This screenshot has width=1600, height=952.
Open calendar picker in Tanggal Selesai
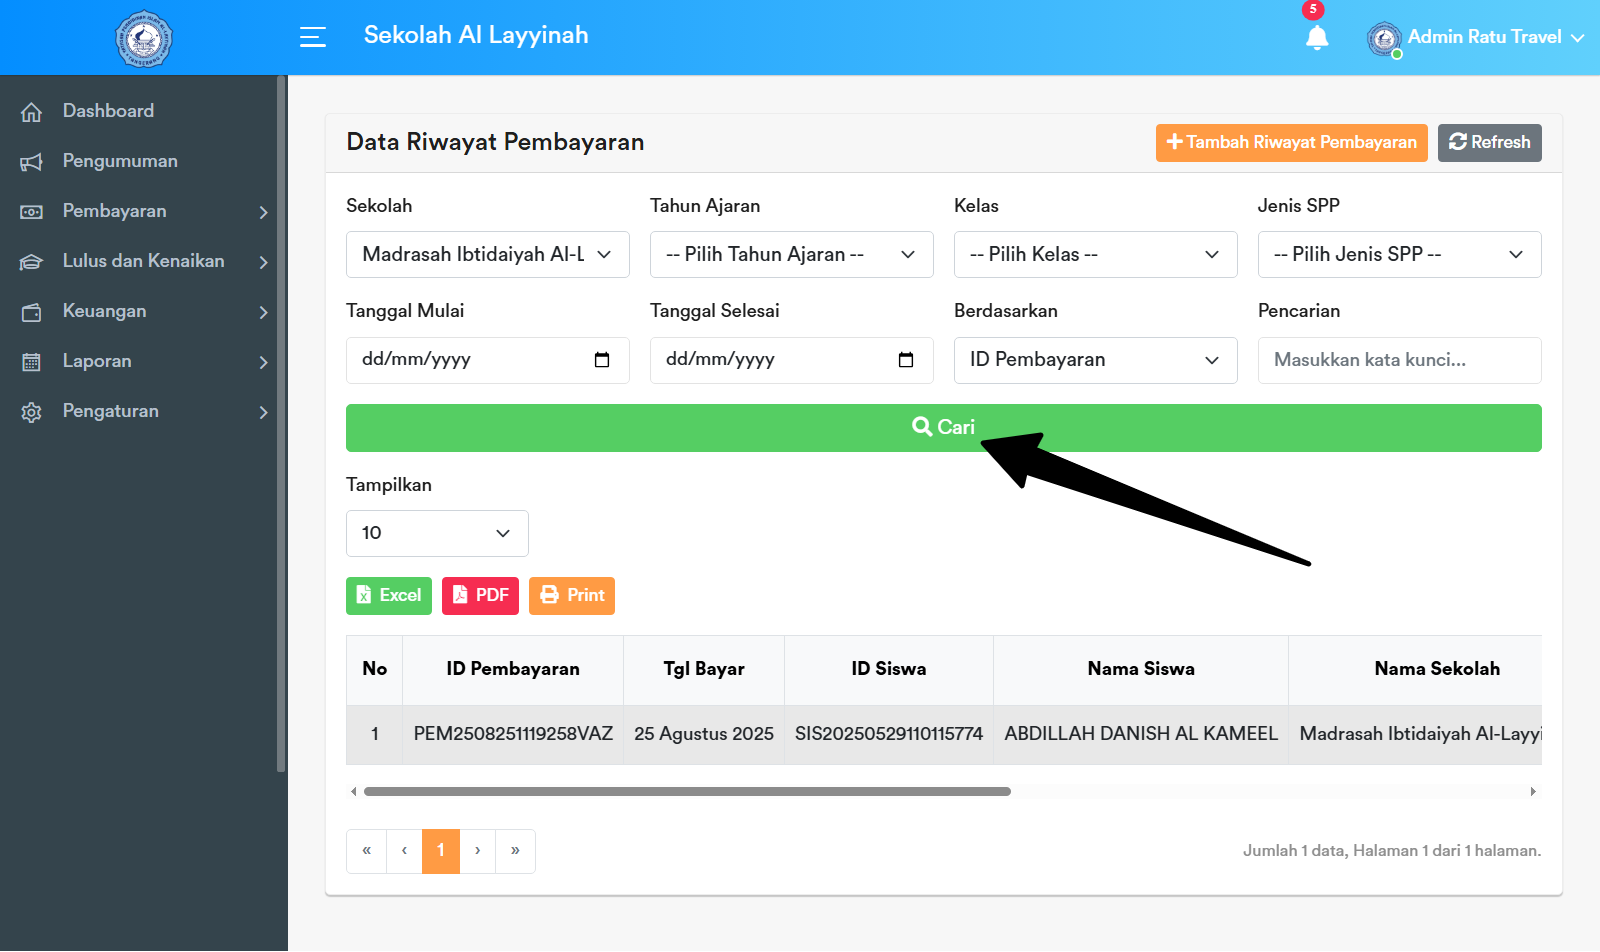[x=906, y=360]
